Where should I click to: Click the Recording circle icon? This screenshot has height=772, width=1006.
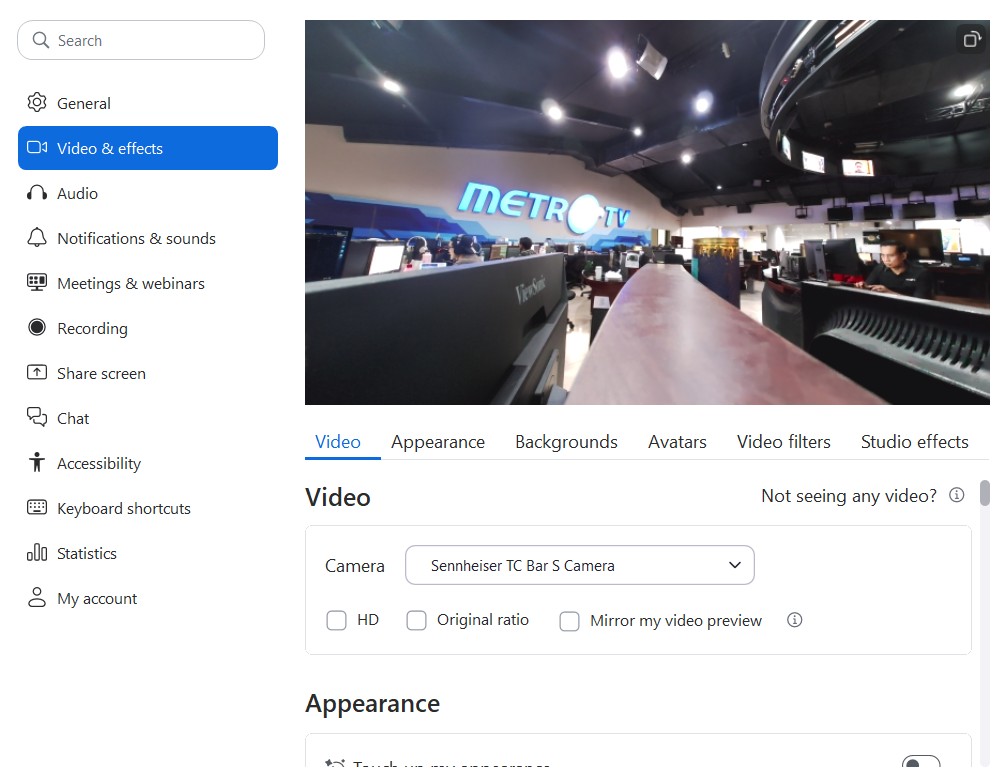coord(37,327)
